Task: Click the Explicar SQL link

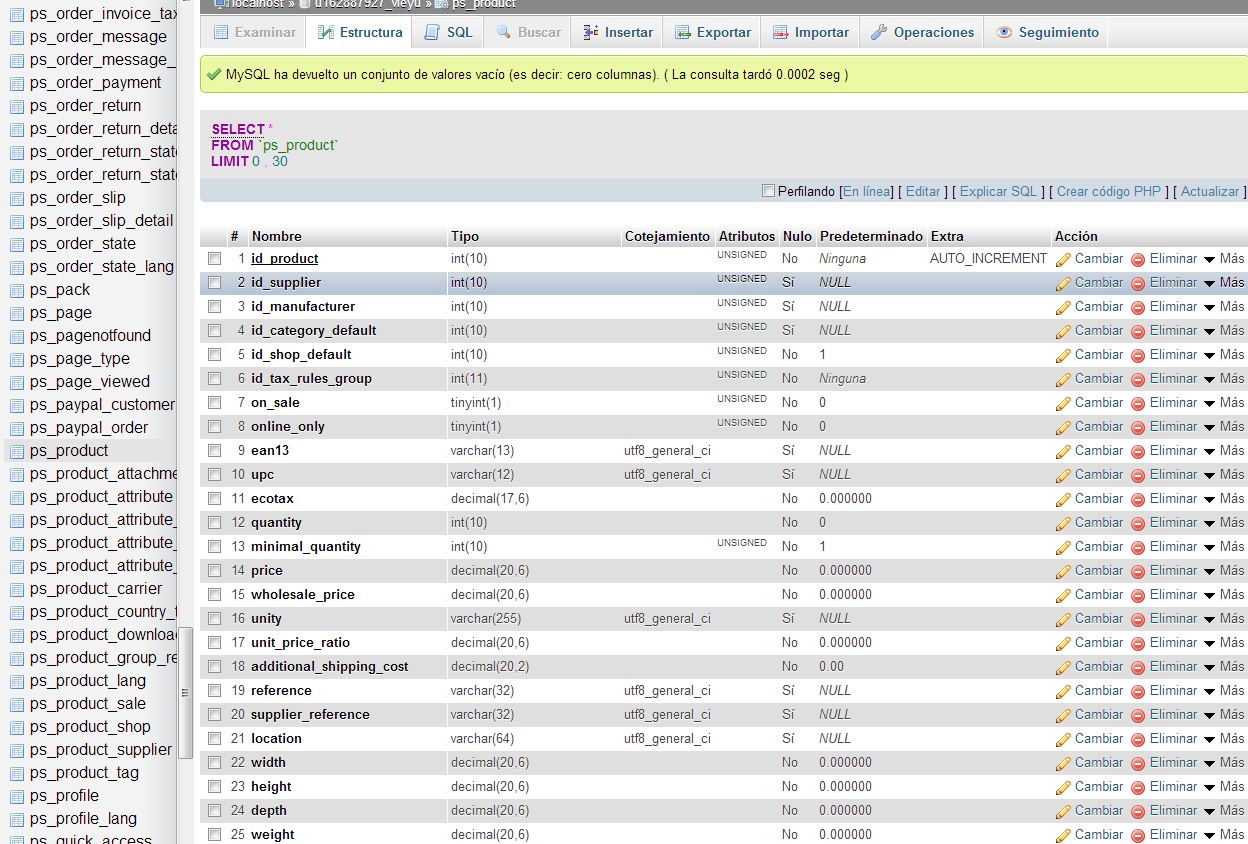Action: [998, 191]
